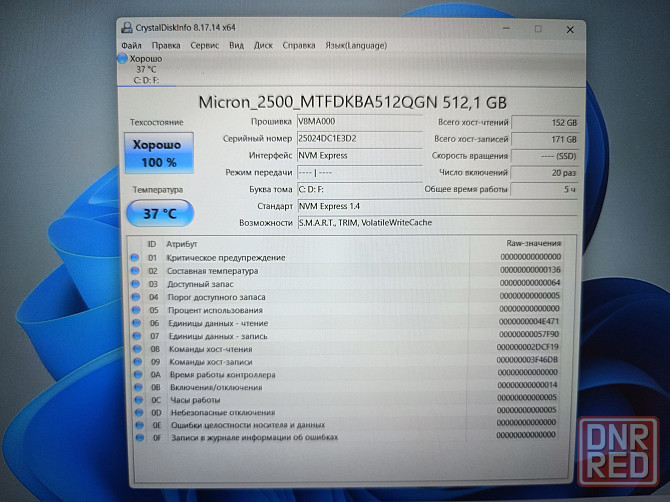Click status dot for Время работы контроллера
The width and height of the screenshot is (670, 502).
138,374
